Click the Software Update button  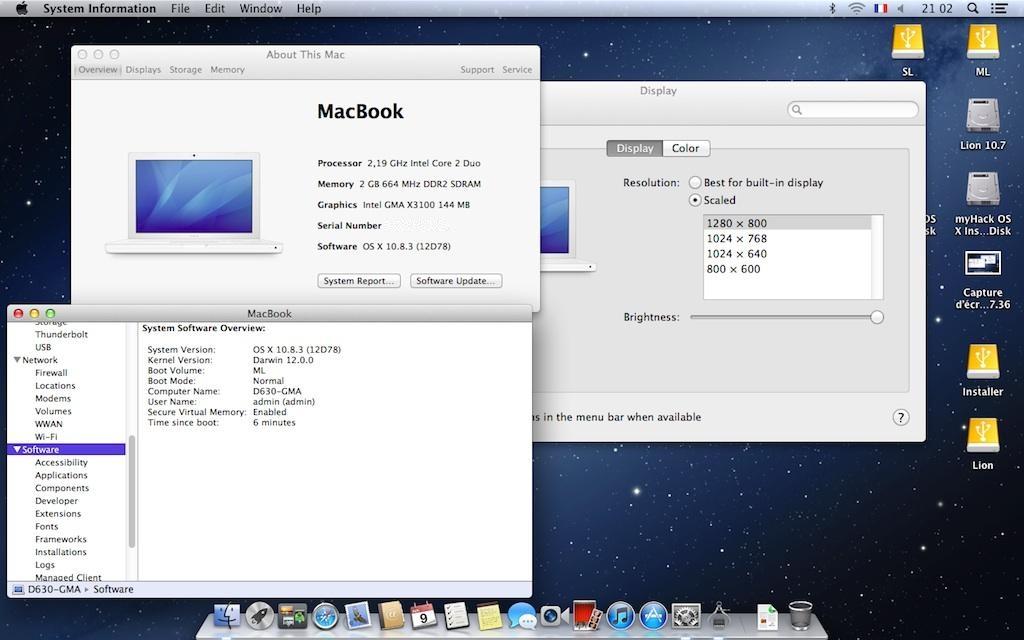point(456,281)
